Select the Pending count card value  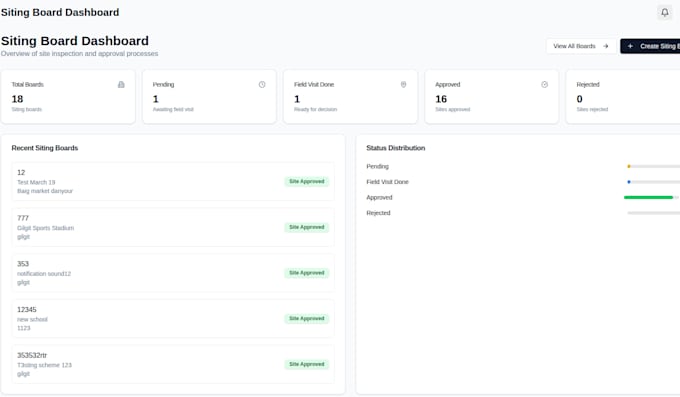click(156, 99)
